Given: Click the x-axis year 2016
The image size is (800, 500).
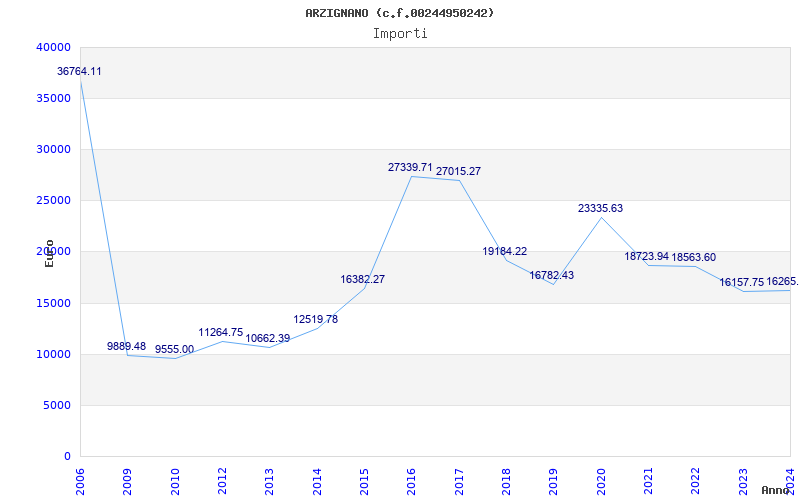Looking at the screenshot, I should pyautogui.click(x=412, y=482).
